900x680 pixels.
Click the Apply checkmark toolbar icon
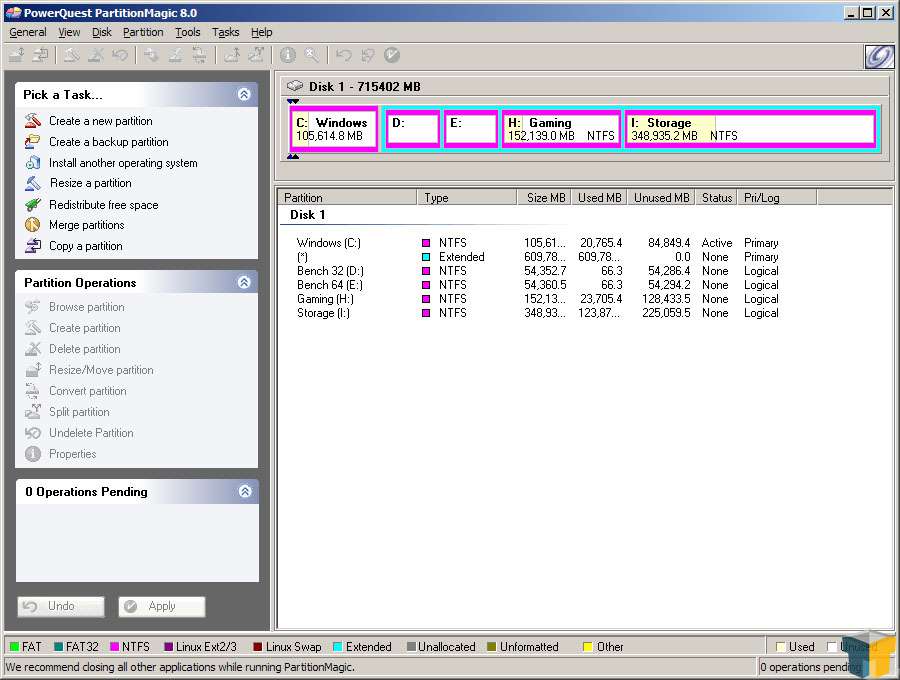pos(391,55)
